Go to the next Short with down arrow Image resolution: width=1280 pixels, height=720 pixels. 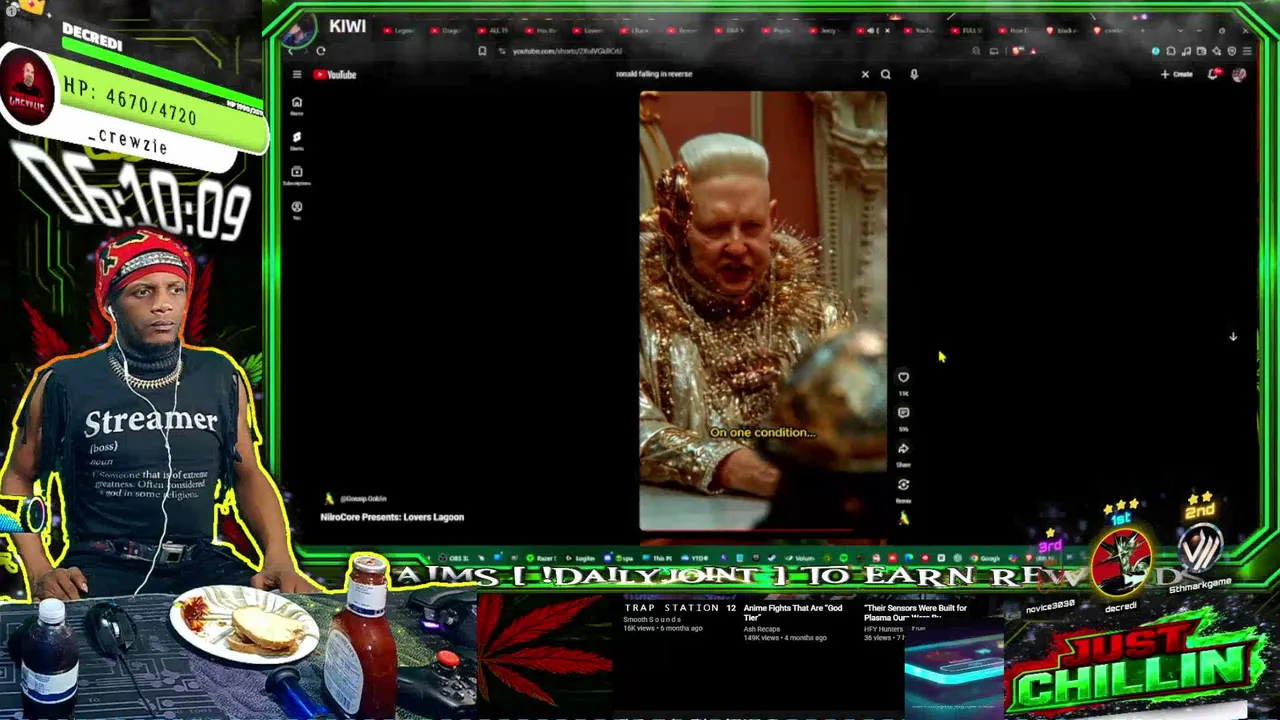[1233, 337]
